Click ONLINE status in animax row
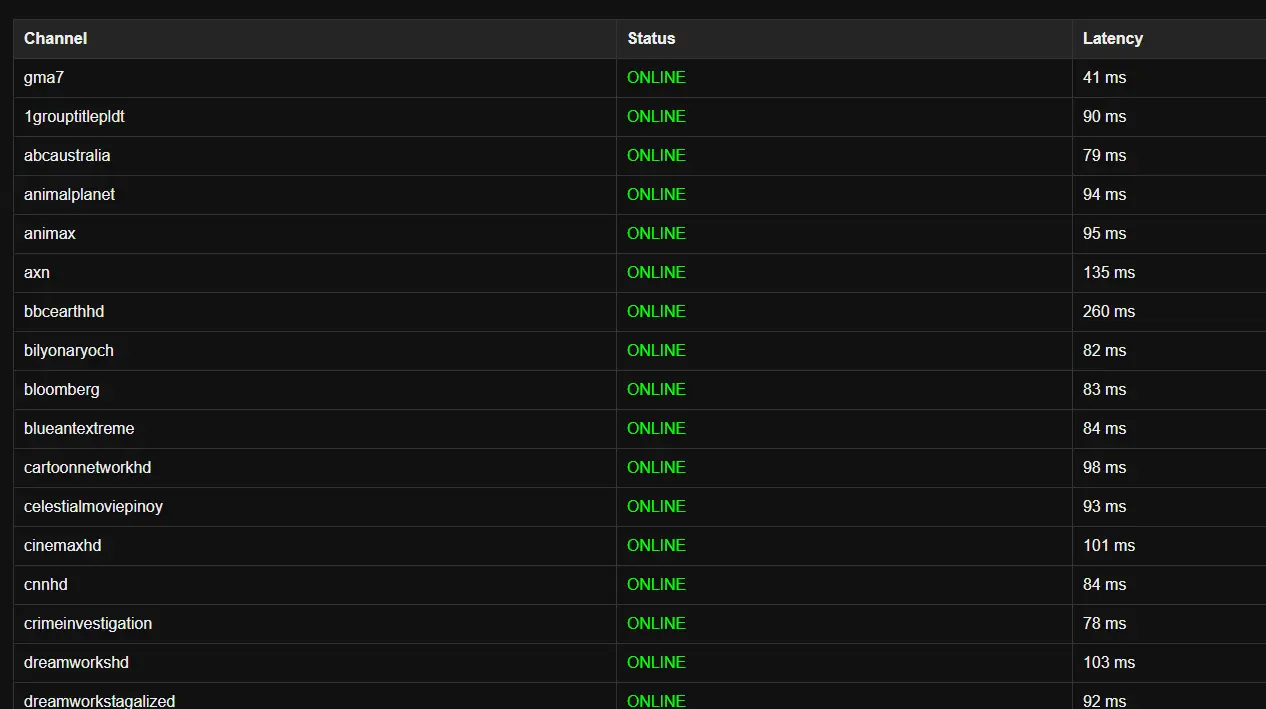Image resolution: width=1266 pixels, height=709 pixels. pos(656,233)
